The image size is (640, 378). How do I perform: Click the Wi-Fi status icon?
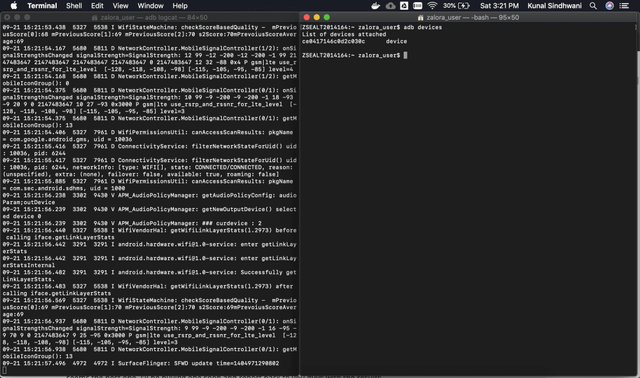[432, 6]
